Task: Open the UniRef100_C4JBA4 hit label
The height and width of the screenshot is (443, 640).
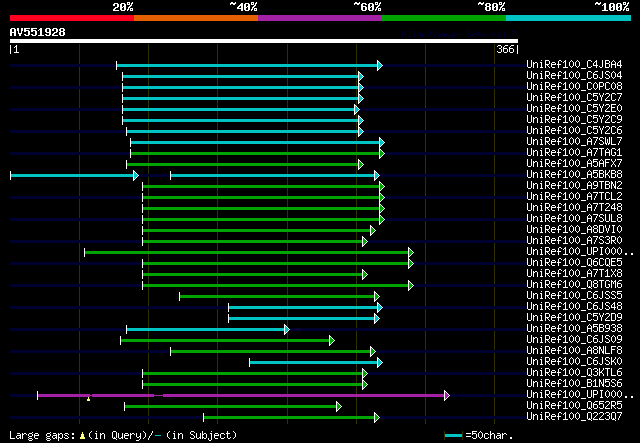Action: coord(574,65)
